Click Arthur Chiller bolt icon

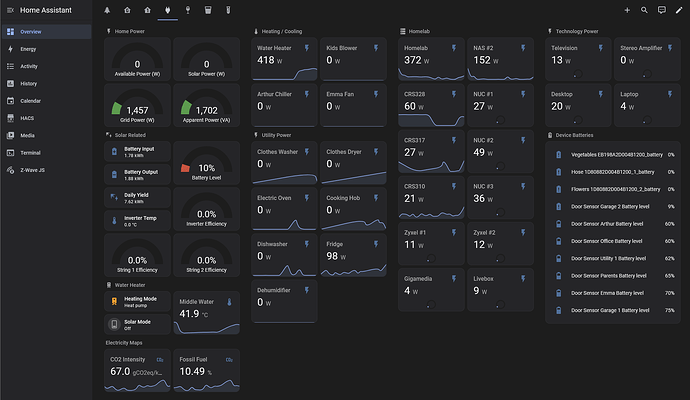coord(307,94)
